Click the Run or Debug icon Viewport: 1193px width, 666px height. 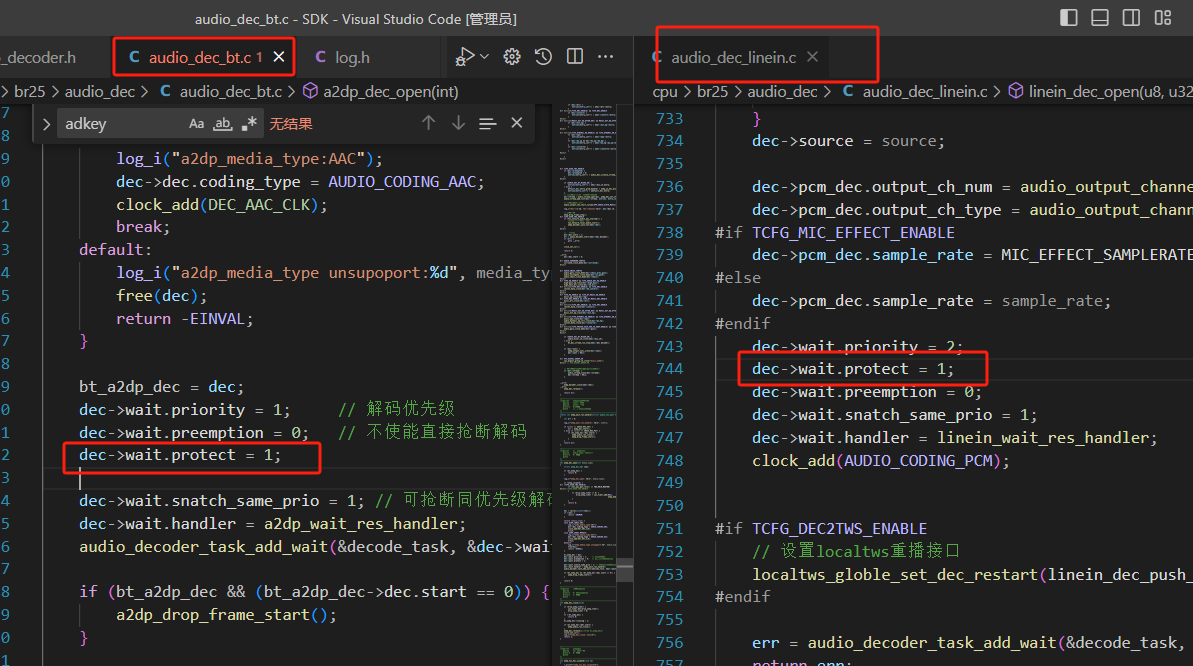[464, 56]
